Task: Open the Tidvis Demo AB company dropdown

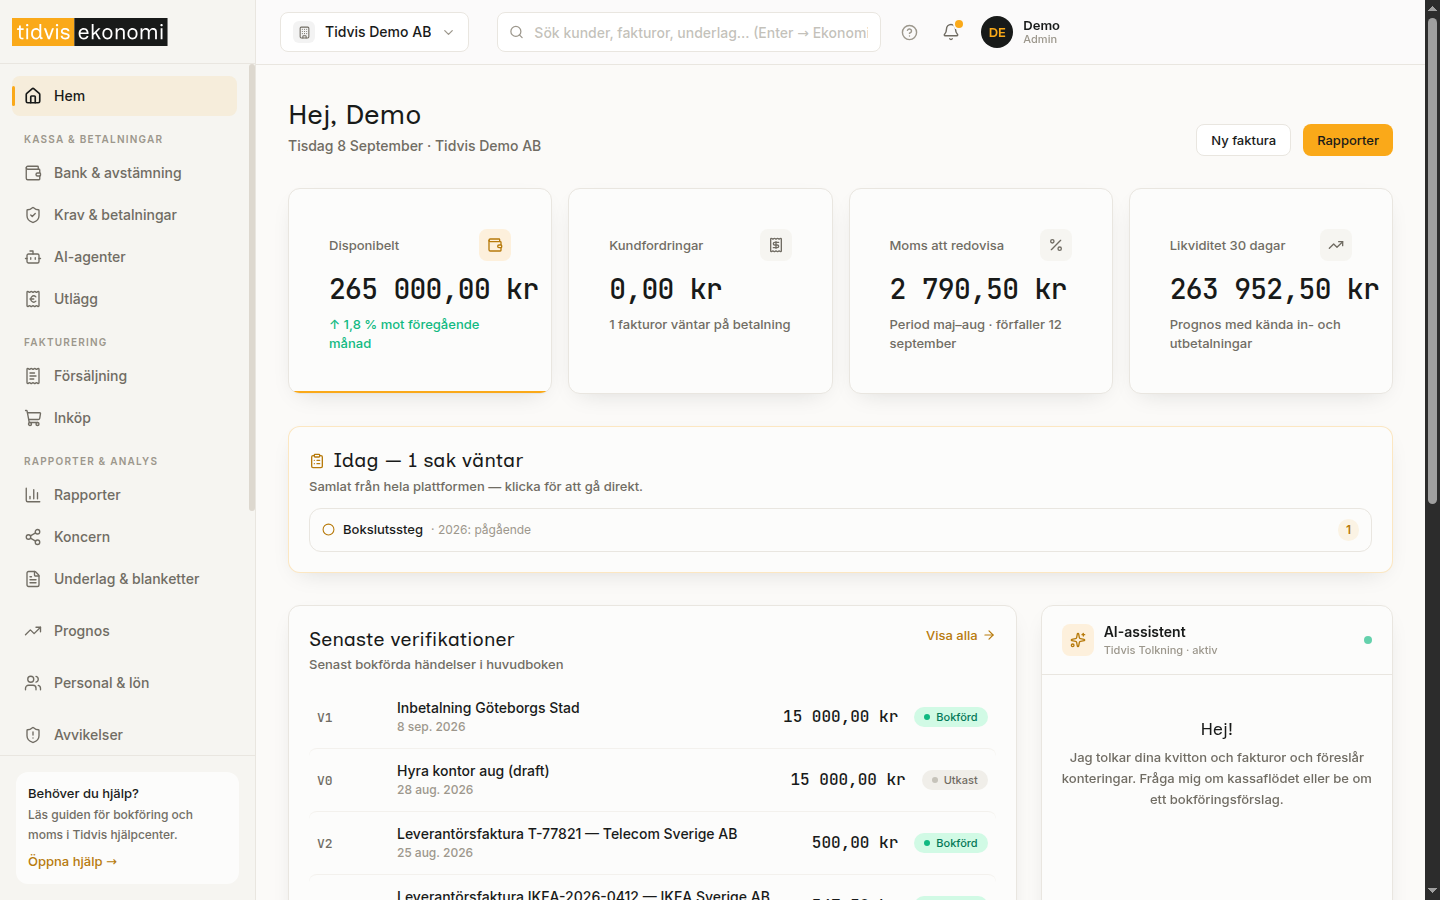Action: tap(374, 32)
